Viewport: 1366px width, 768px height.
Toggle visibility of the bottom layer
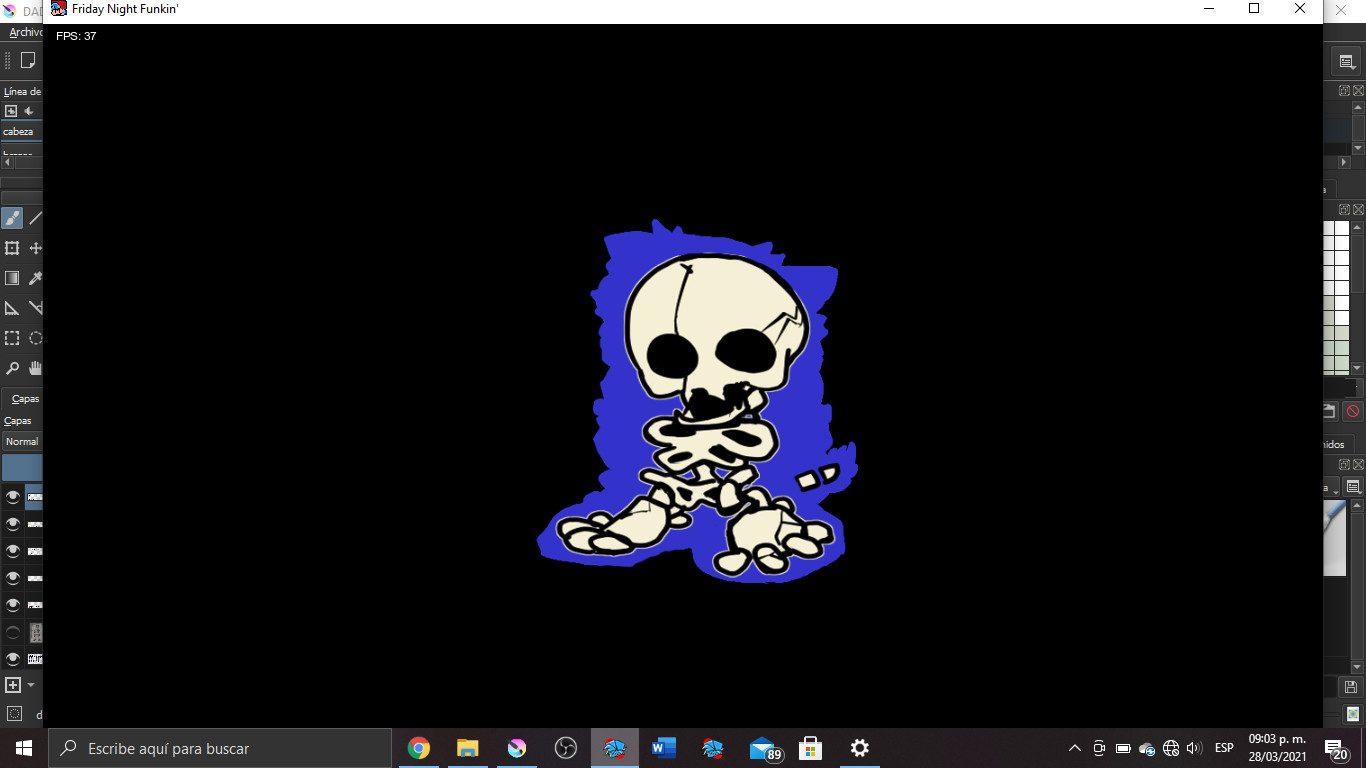[x=13, y=659]
